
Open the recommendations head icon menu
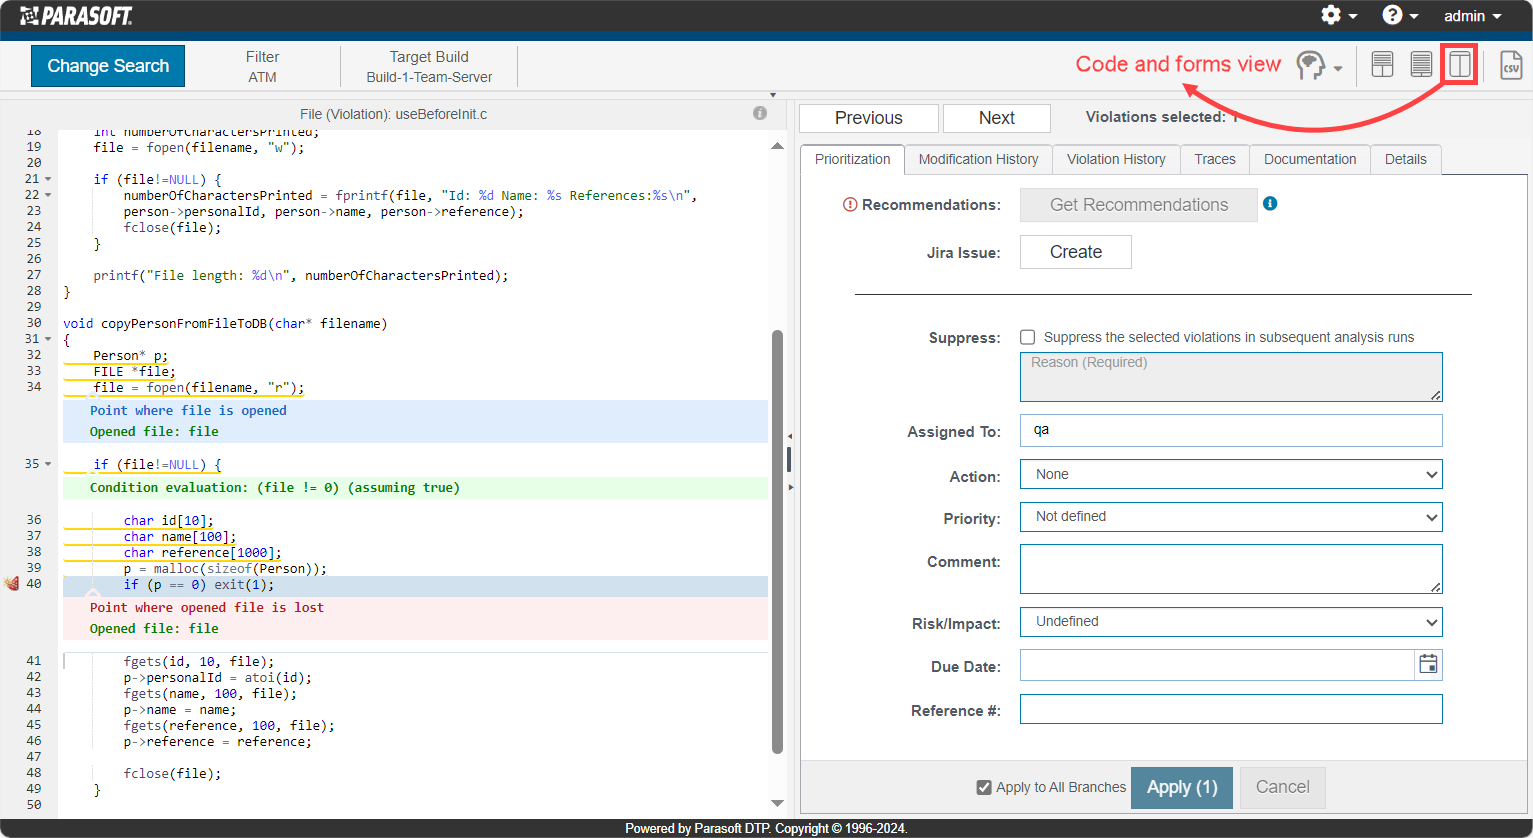tap(1319, 66)
